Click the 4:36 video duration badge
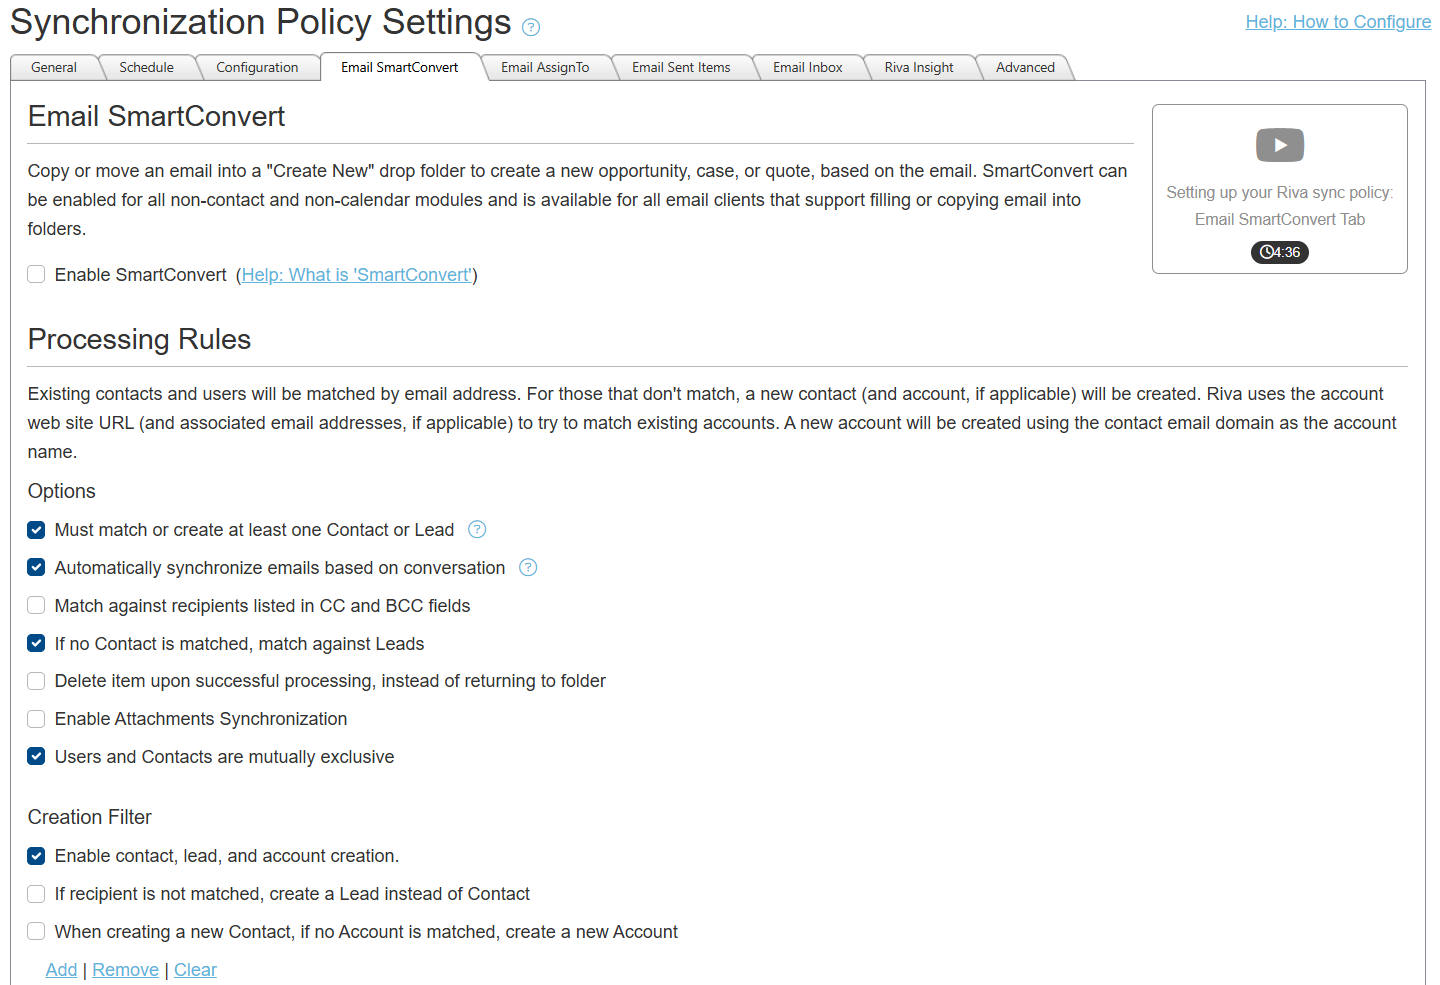Image resolution: width=1440 pixels, height=985 pixels. click(1279, 252)
